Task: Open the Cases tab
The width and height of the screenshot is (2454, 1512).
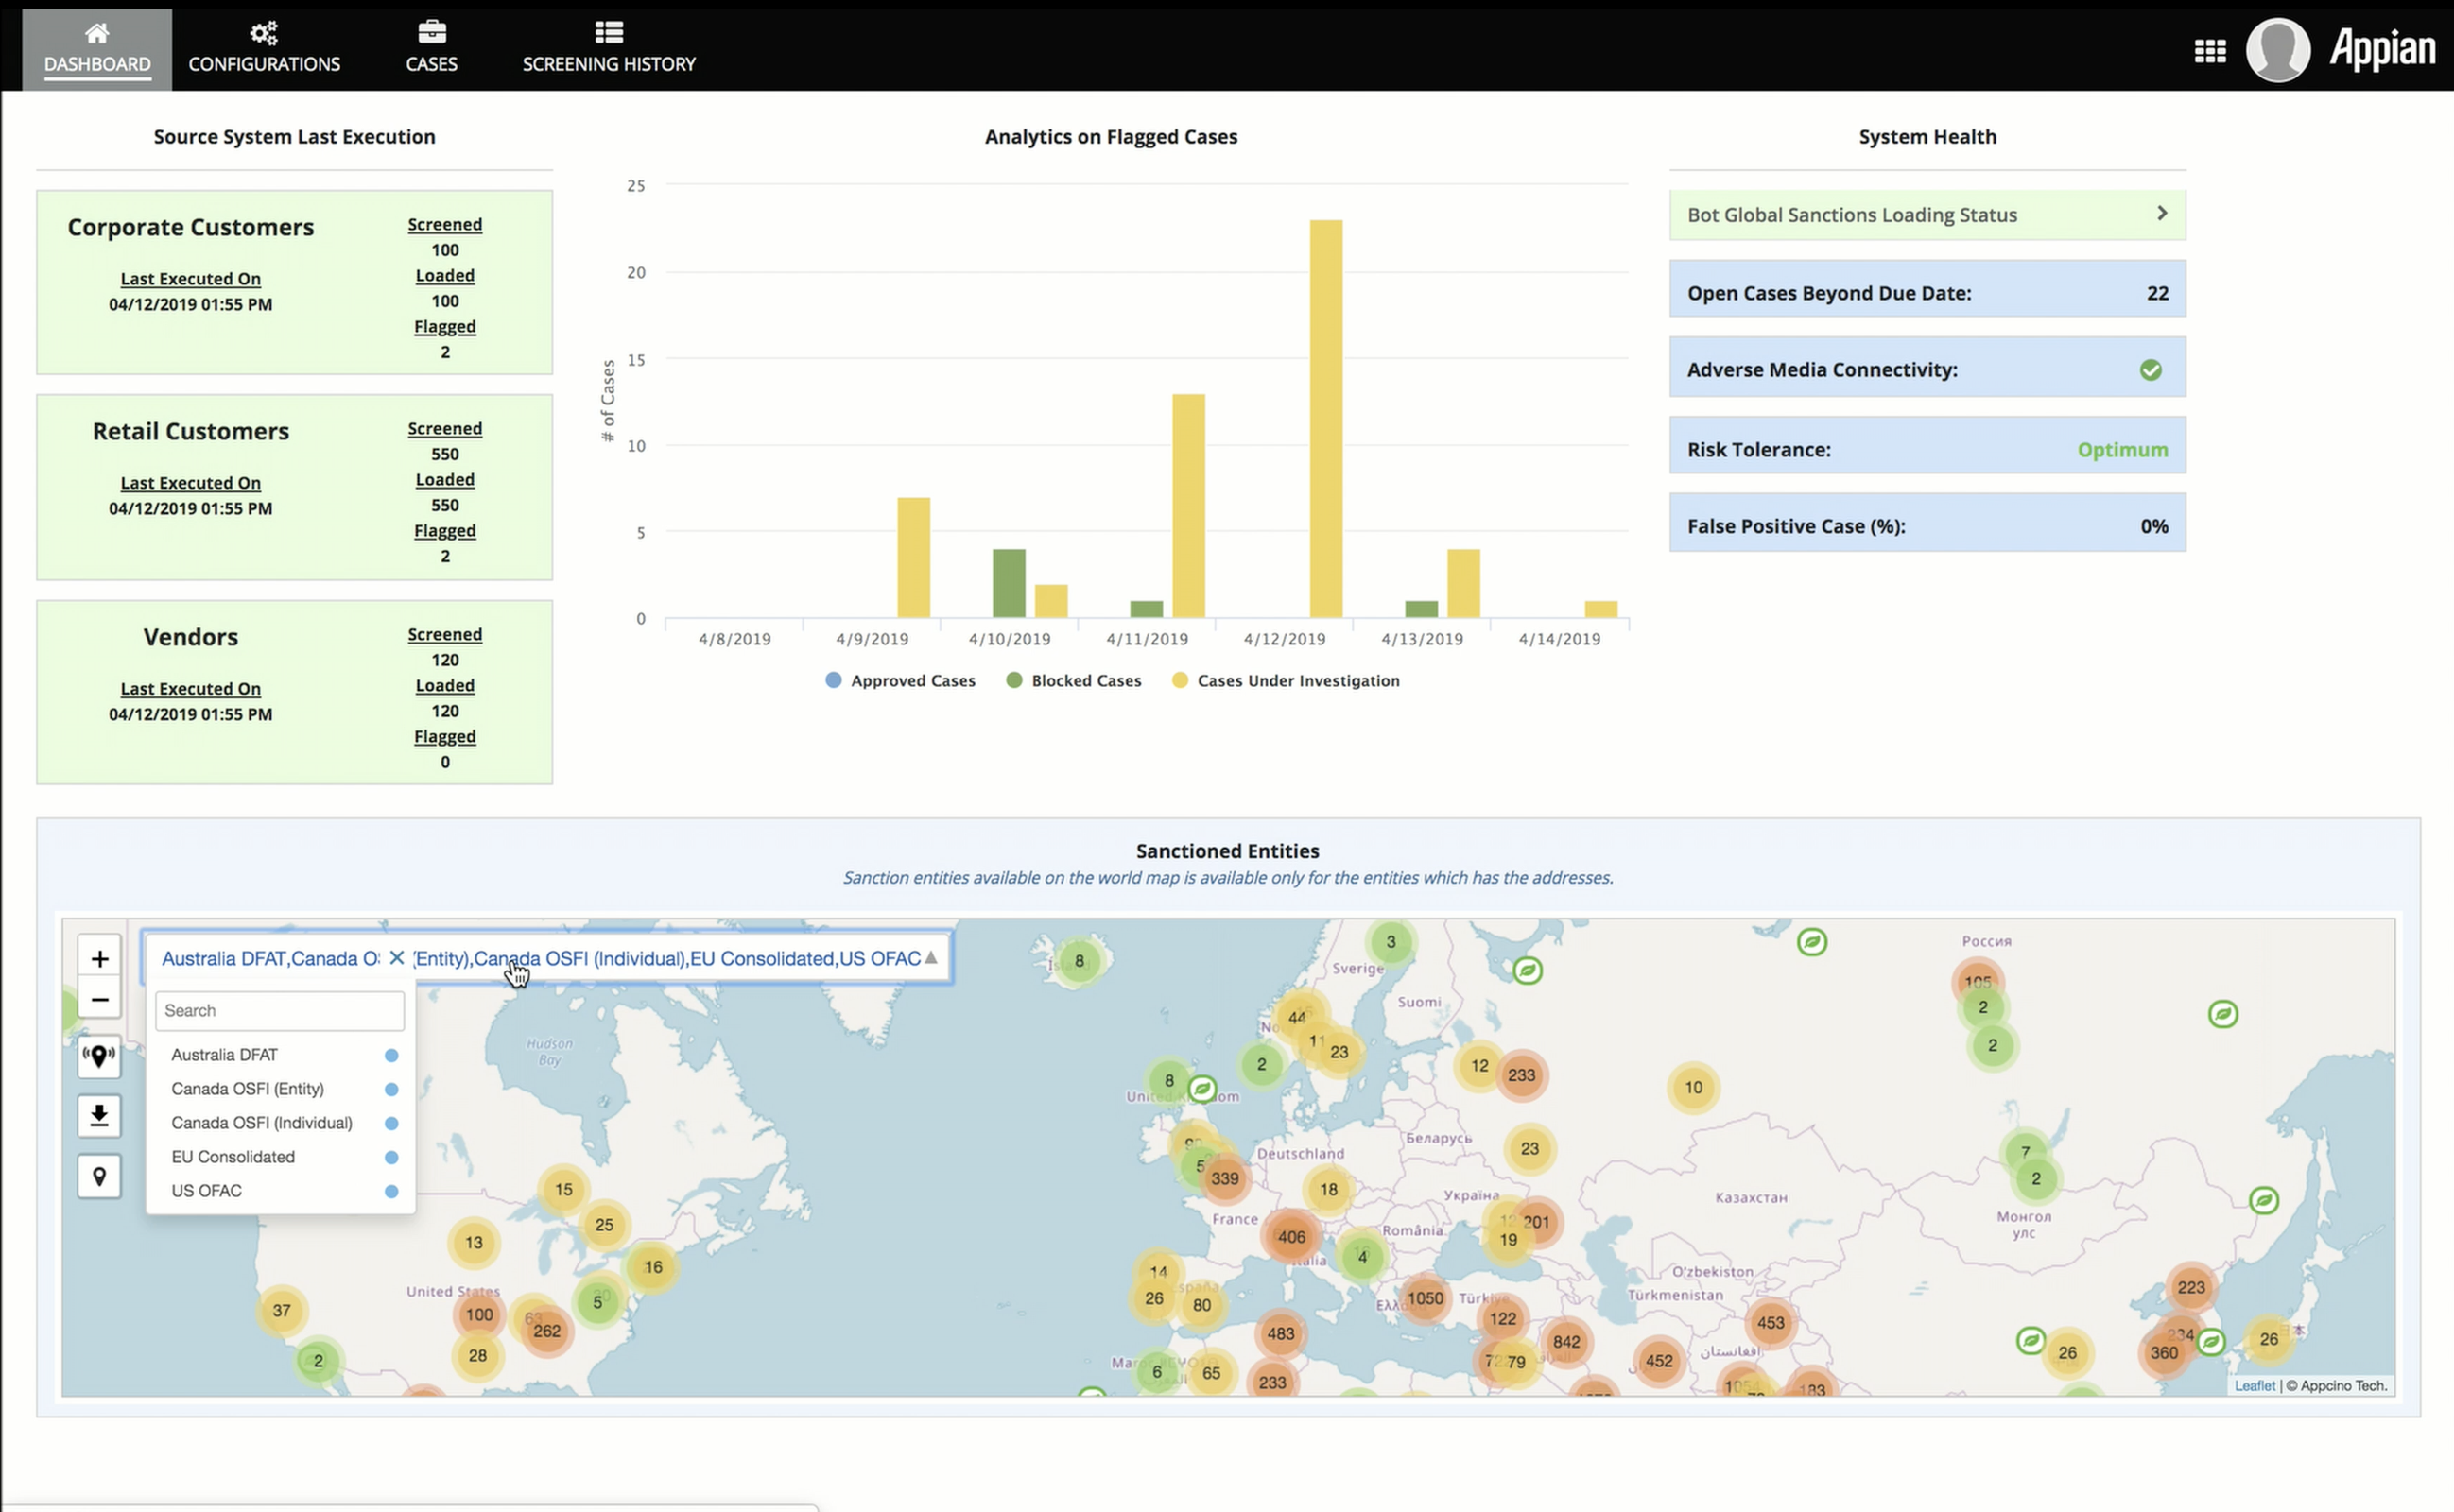Action: point(431,48)
